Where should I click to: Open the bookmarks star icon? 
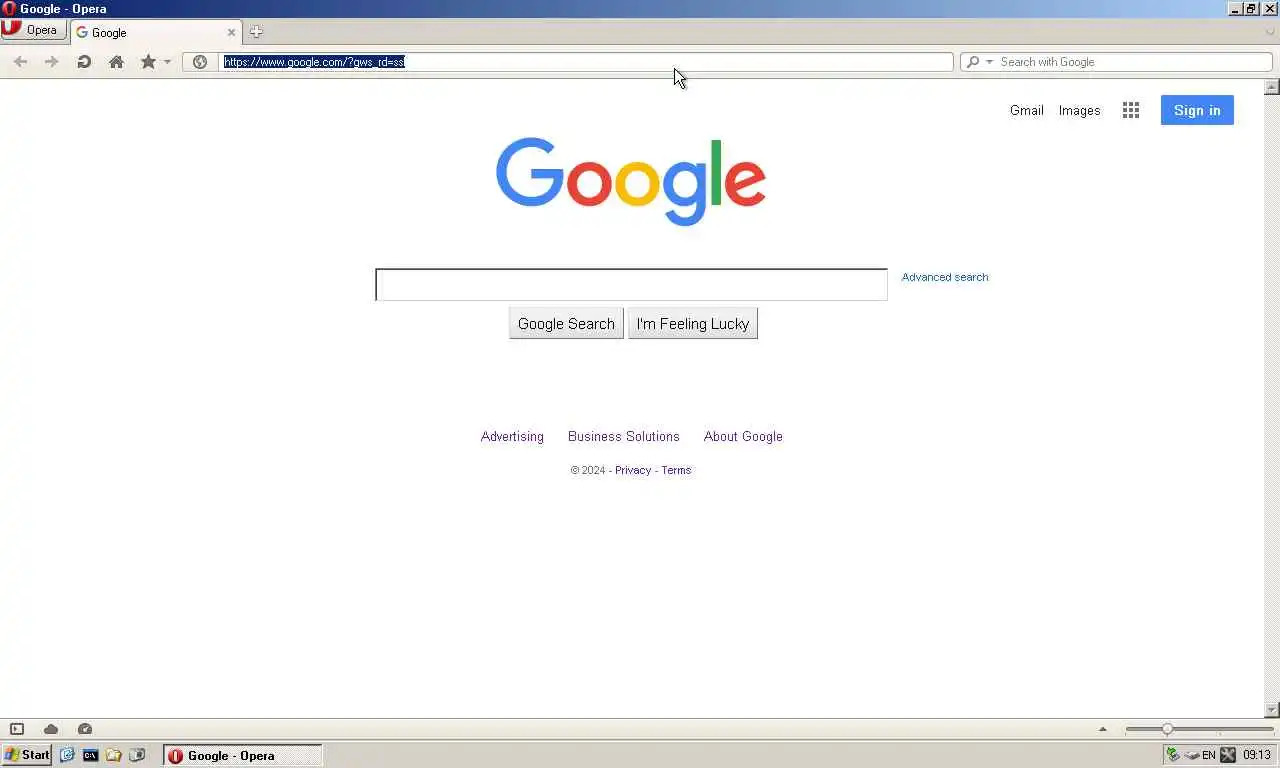148,62
